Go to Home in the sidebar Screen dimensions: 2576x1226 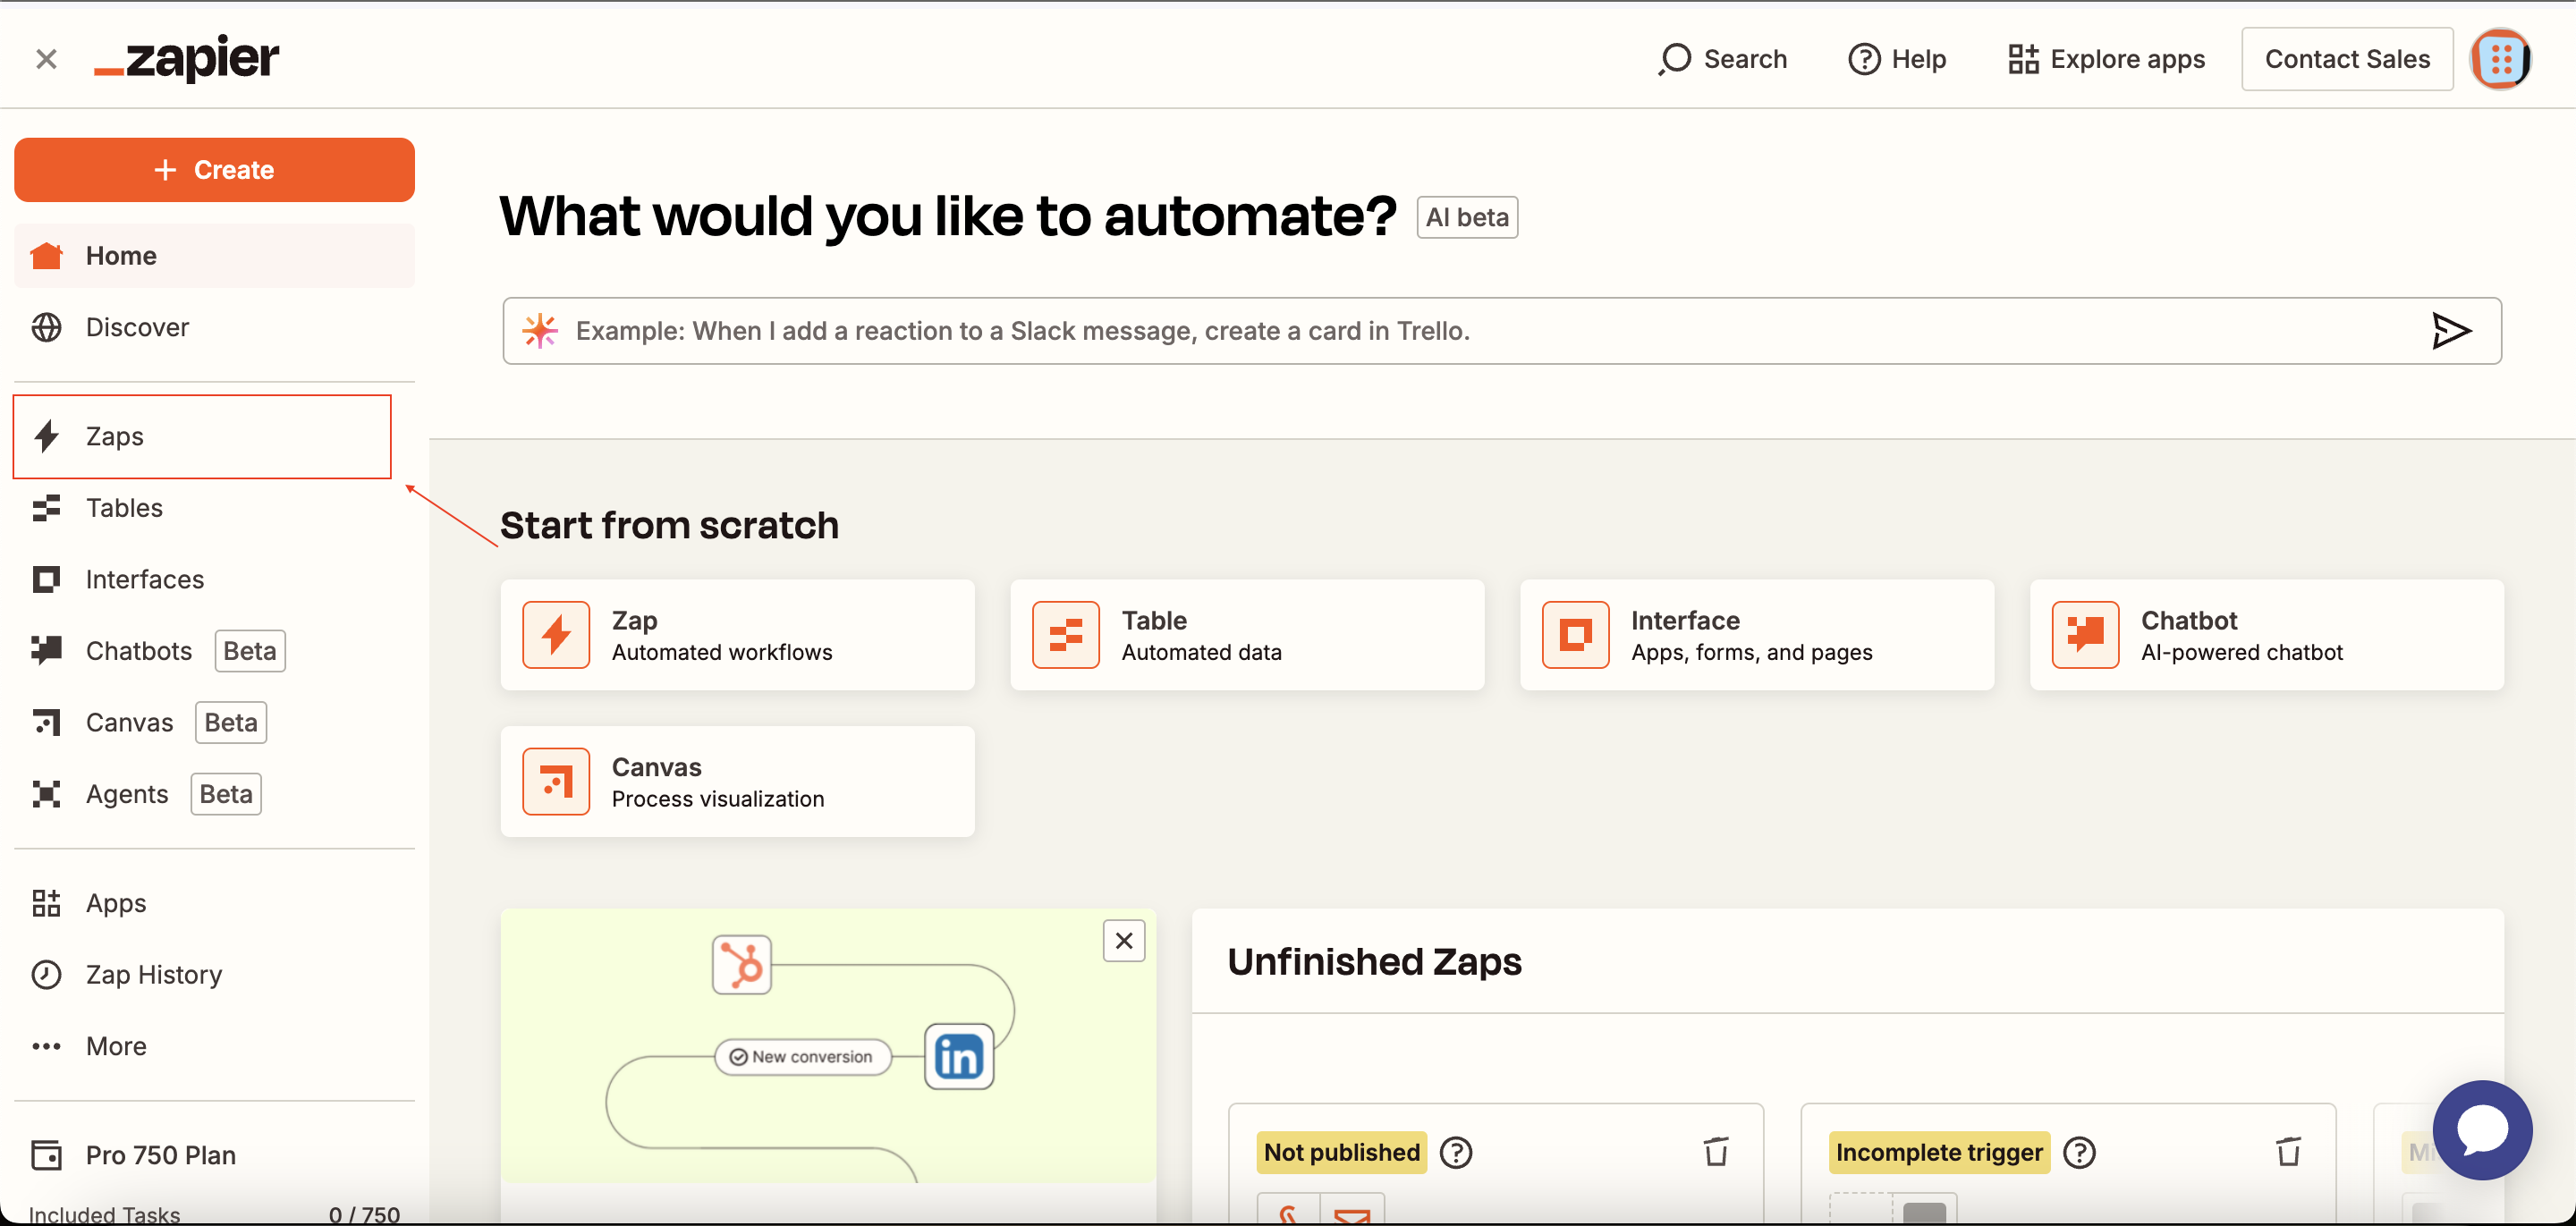(x=214, y=256)
